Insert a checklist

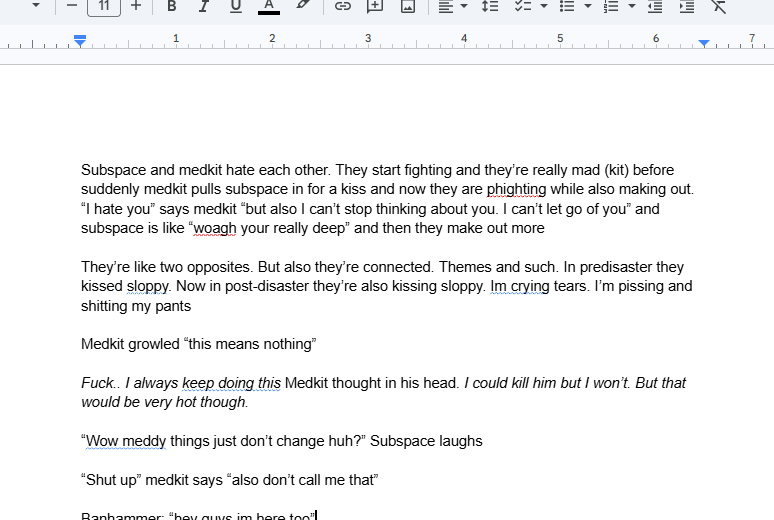523,6
